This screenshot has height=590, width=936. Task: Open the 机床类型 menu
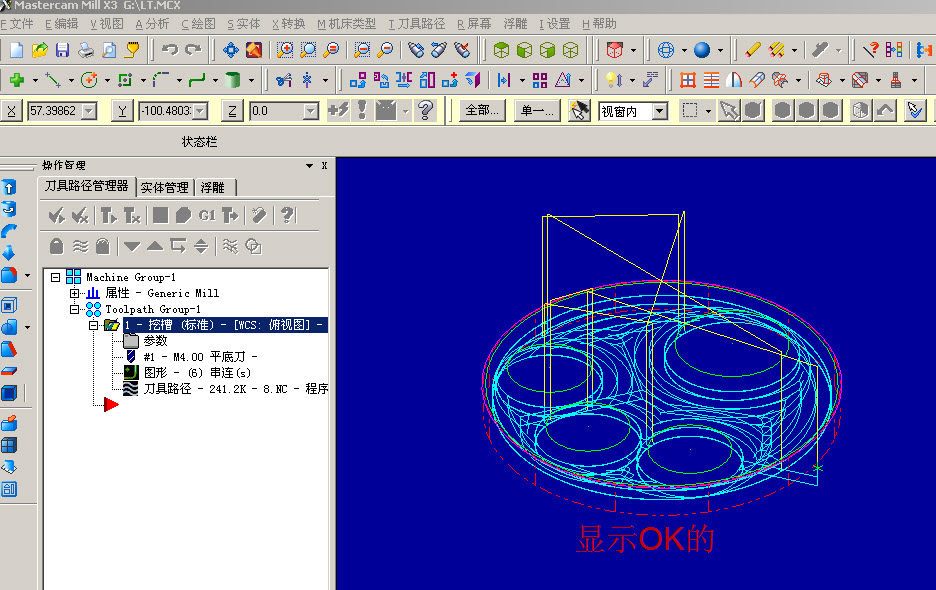pos(347,24)
